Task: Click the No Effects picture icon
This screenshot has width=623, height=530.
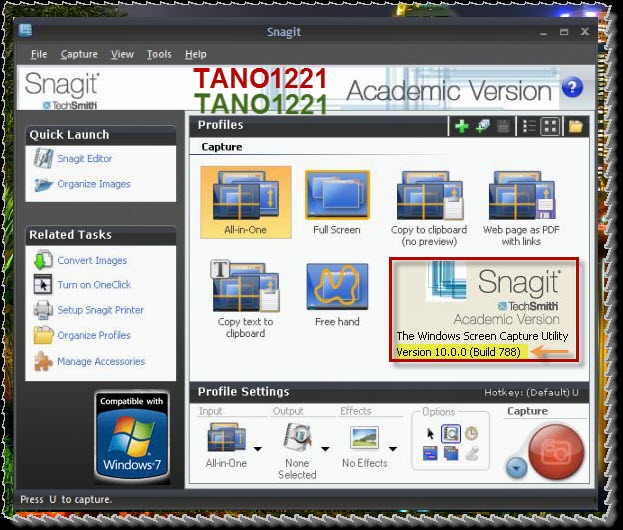Action: click(364, 437)
